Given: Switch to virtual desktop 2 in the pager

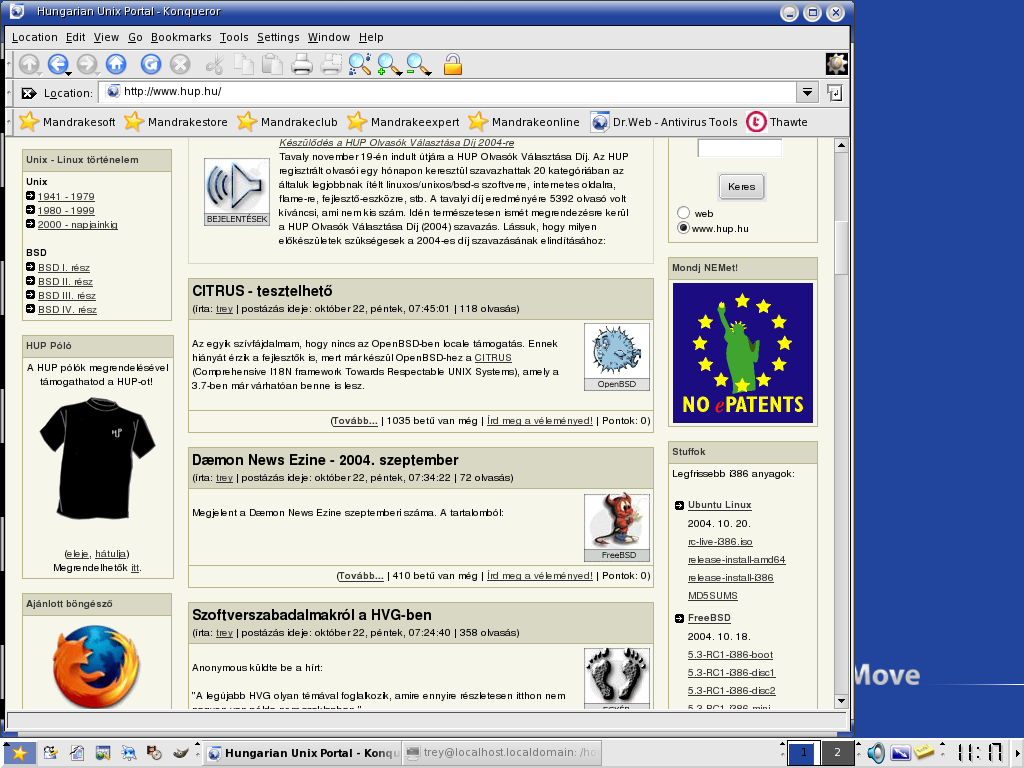Looking at the screenshot, I should [837, 753].
